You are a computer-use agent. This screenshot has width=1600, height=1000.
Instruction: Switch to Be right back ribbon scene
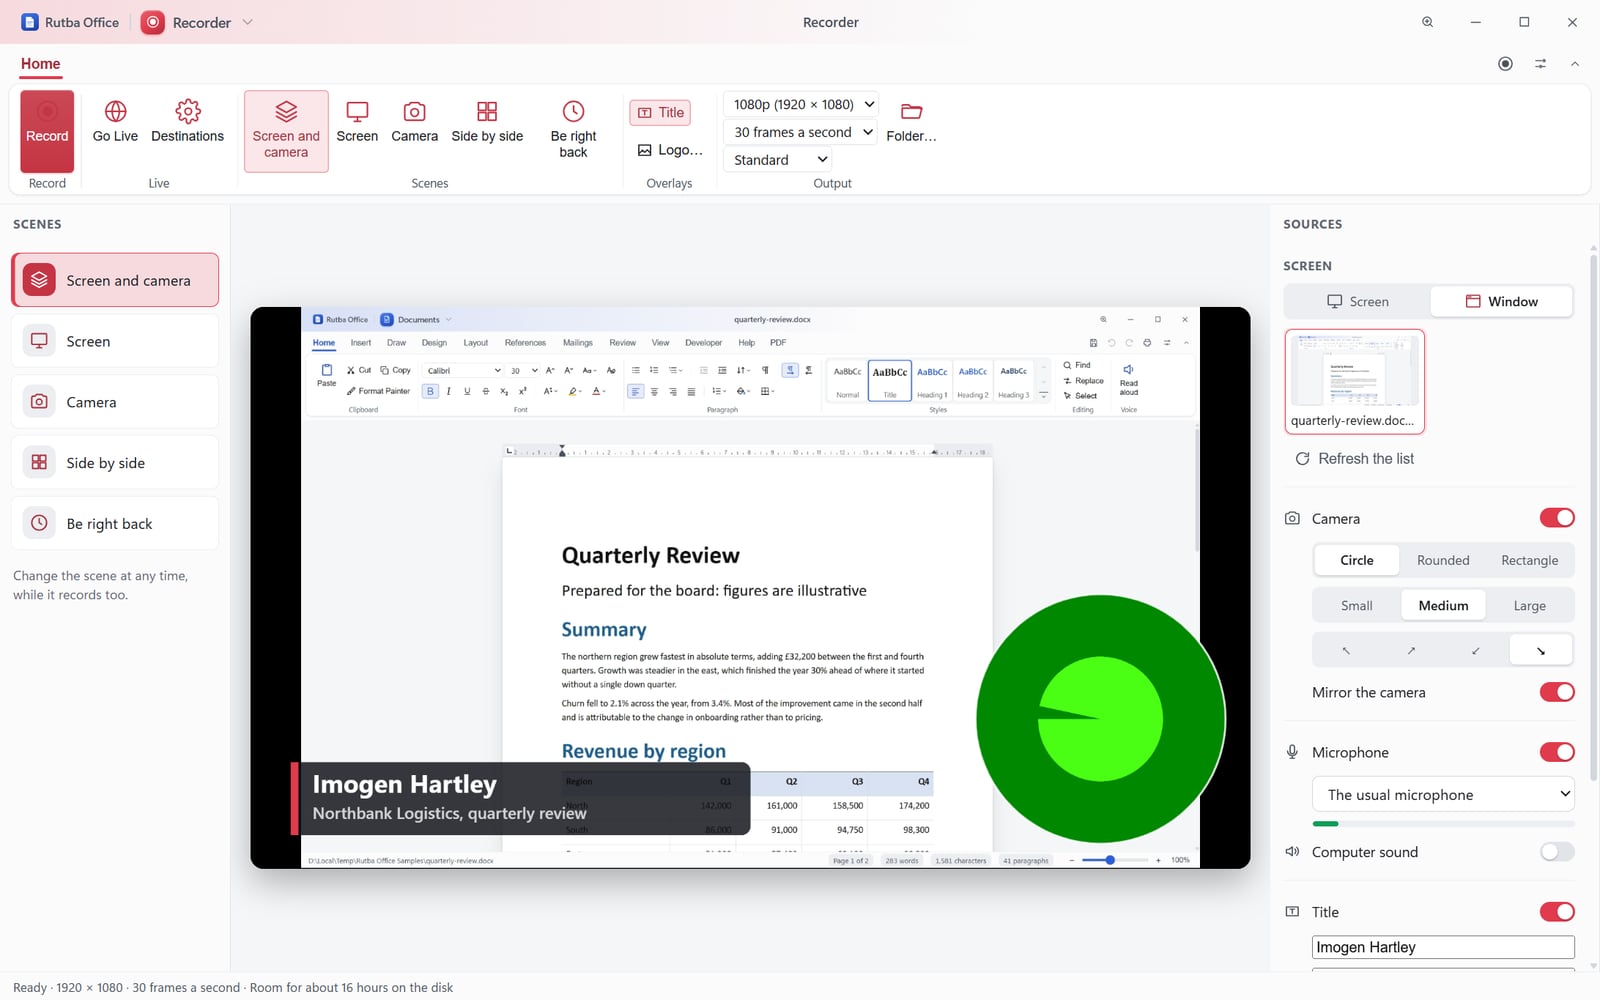coord(573,131)
